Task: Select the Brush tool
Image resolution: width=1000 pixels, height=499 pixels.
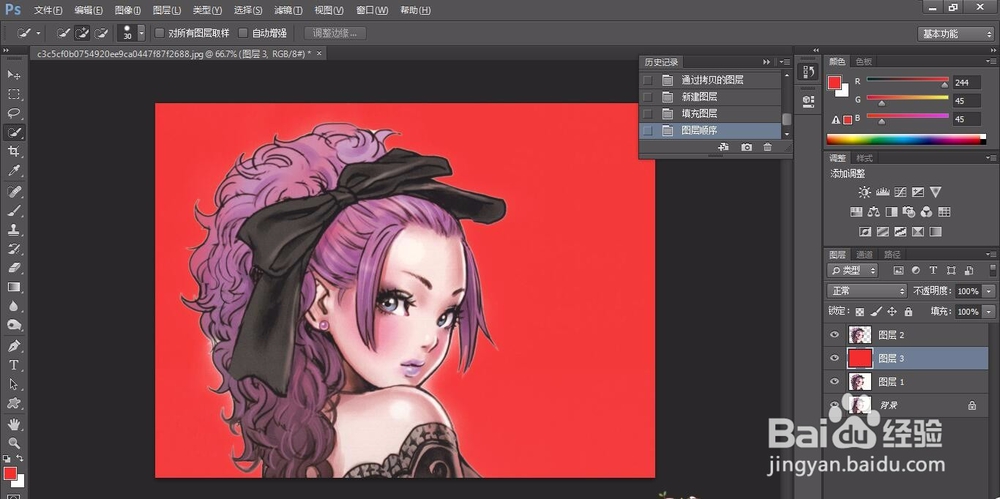Action: [x=13, y=211]
